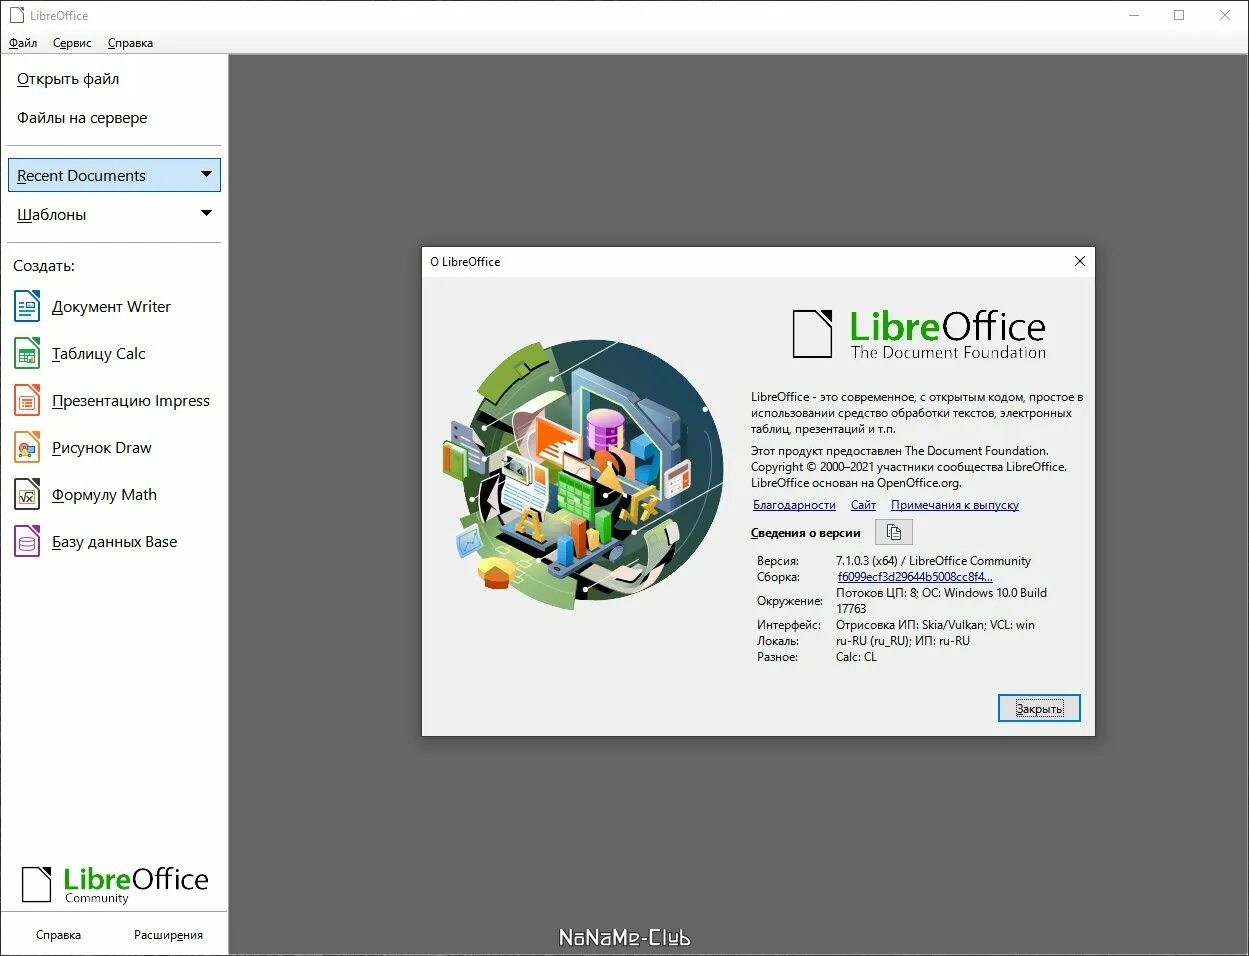The width and height of the screenshot is (1249, 956).
Task: Click the Calc: CL value text
Action: pyautogui.click(x=856, y=657)
